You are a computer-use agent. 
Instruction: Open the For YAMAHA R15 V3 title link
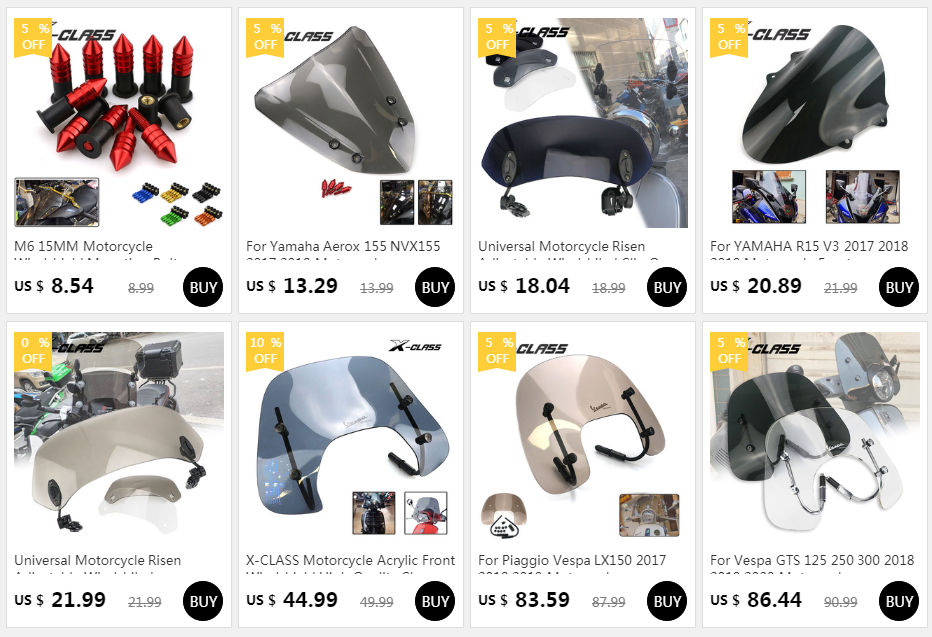[809, 247]
